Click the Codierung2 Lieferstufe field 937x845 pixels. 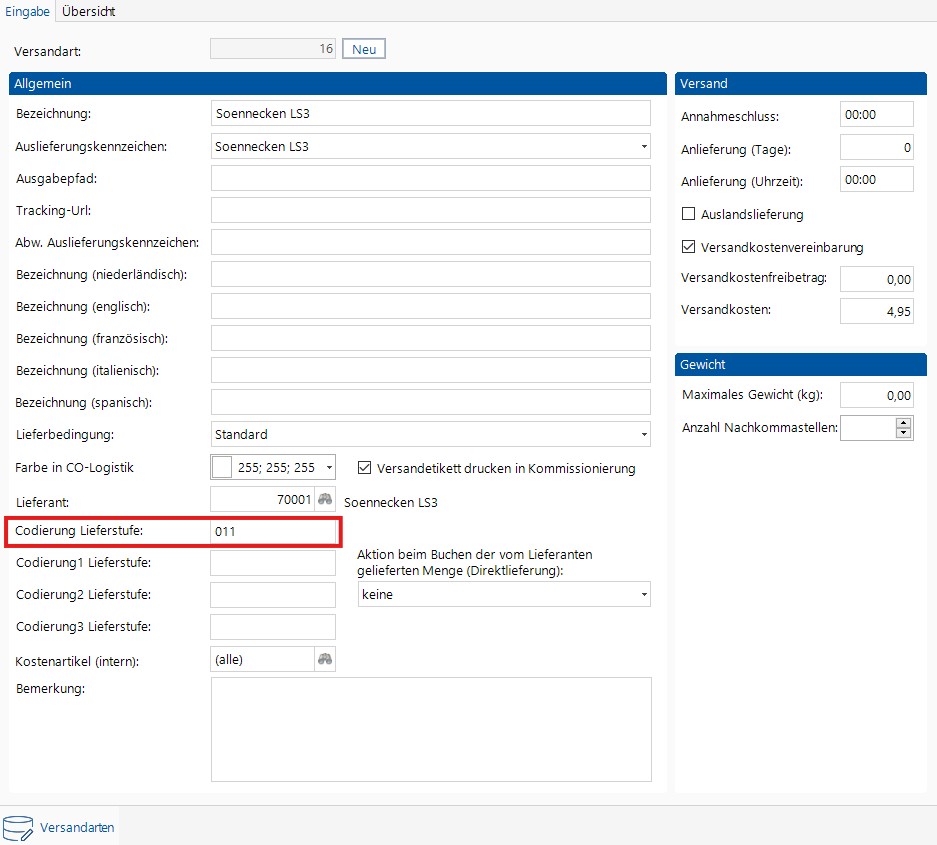tap(273, 595)
